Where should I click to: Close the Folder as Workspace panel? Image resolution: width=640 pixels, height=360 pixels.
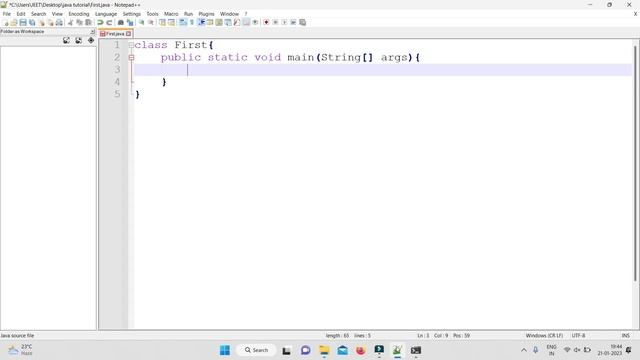(93, 31)
